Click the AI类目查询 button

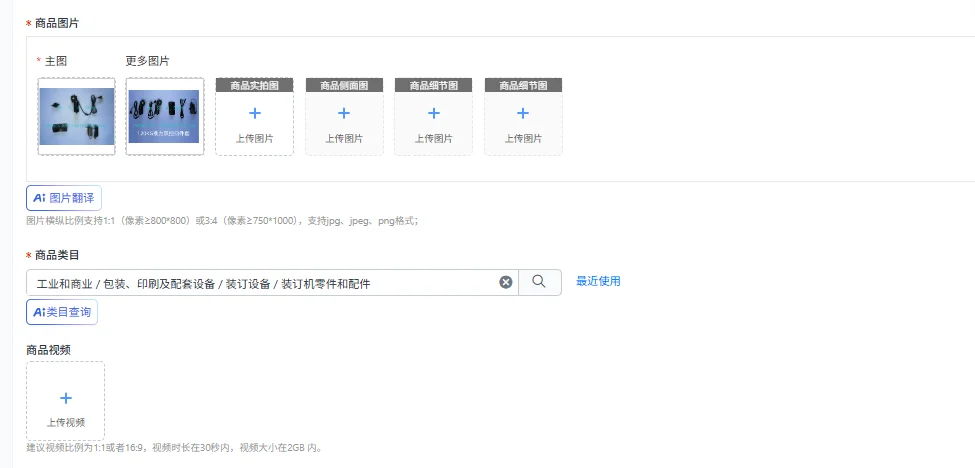click(62, 312)
